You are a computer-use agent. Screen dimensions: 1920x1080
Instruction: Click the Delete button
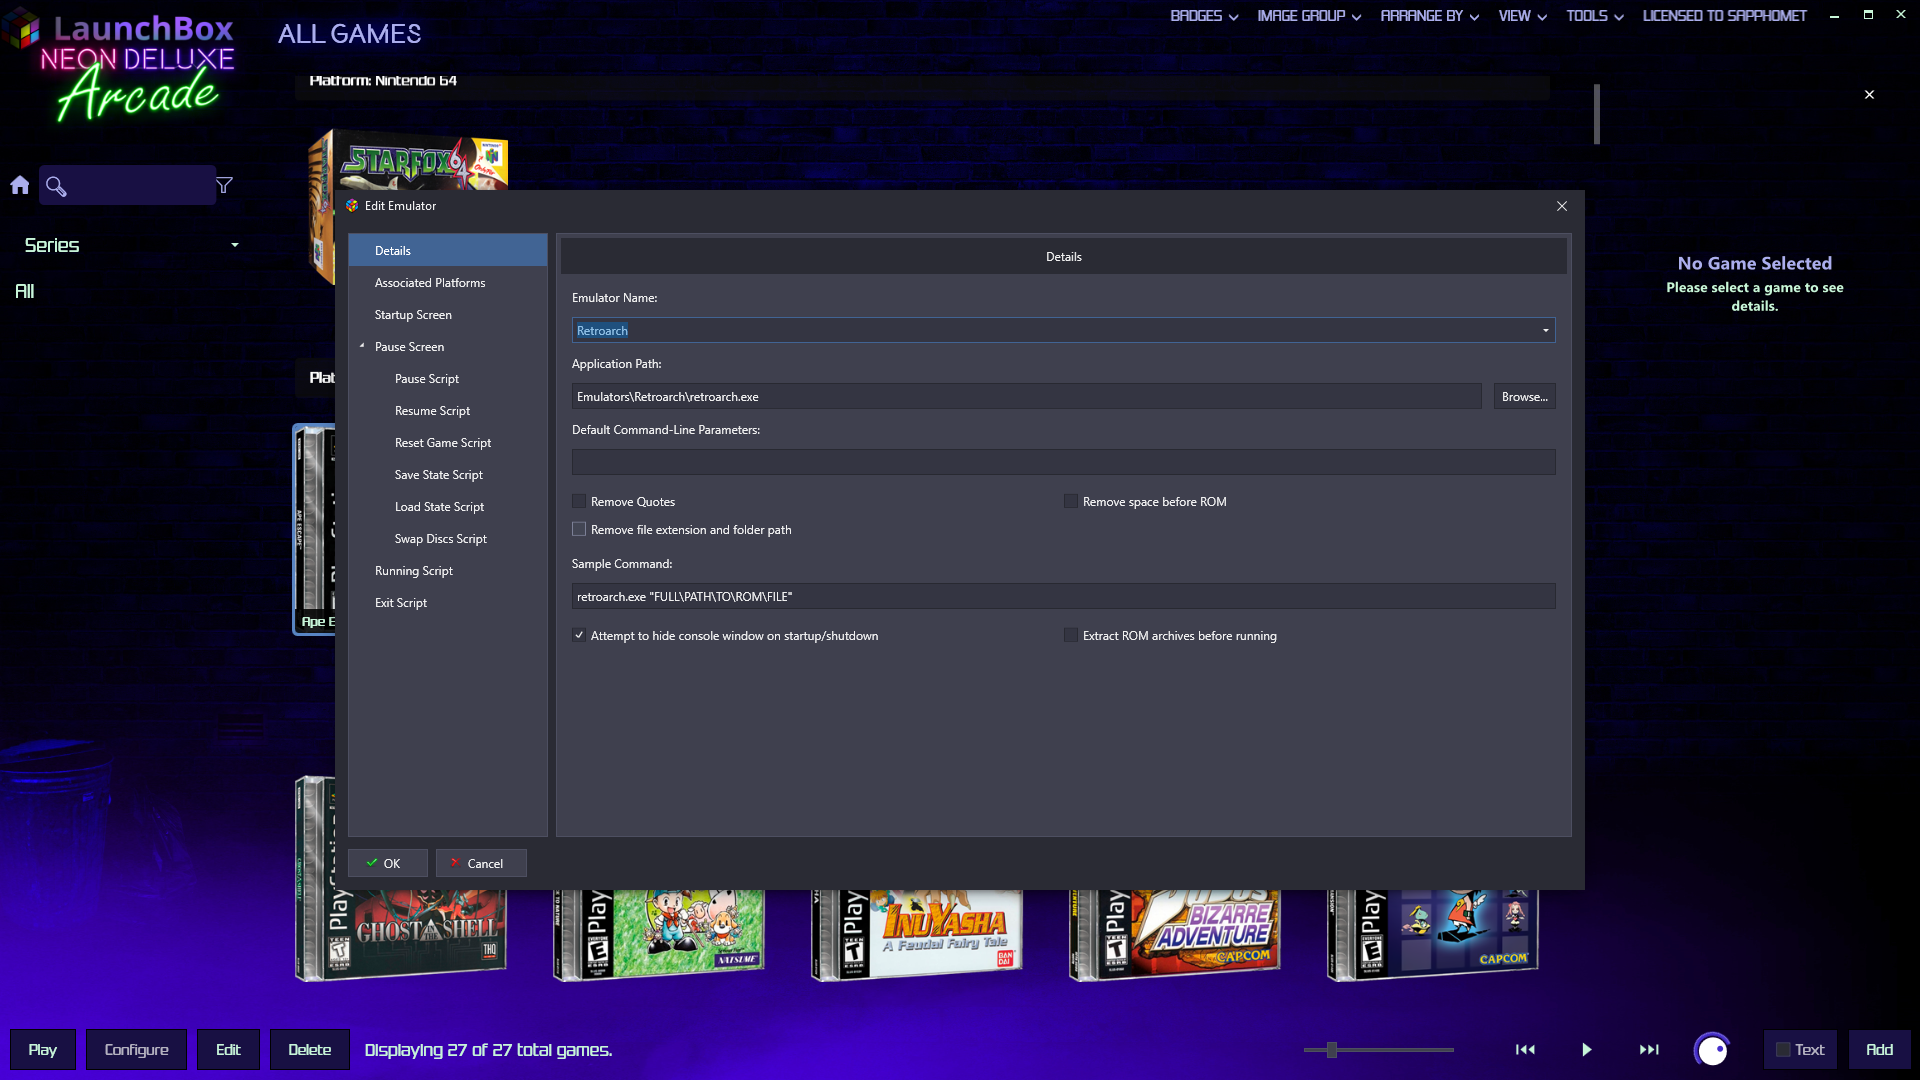309,1049
